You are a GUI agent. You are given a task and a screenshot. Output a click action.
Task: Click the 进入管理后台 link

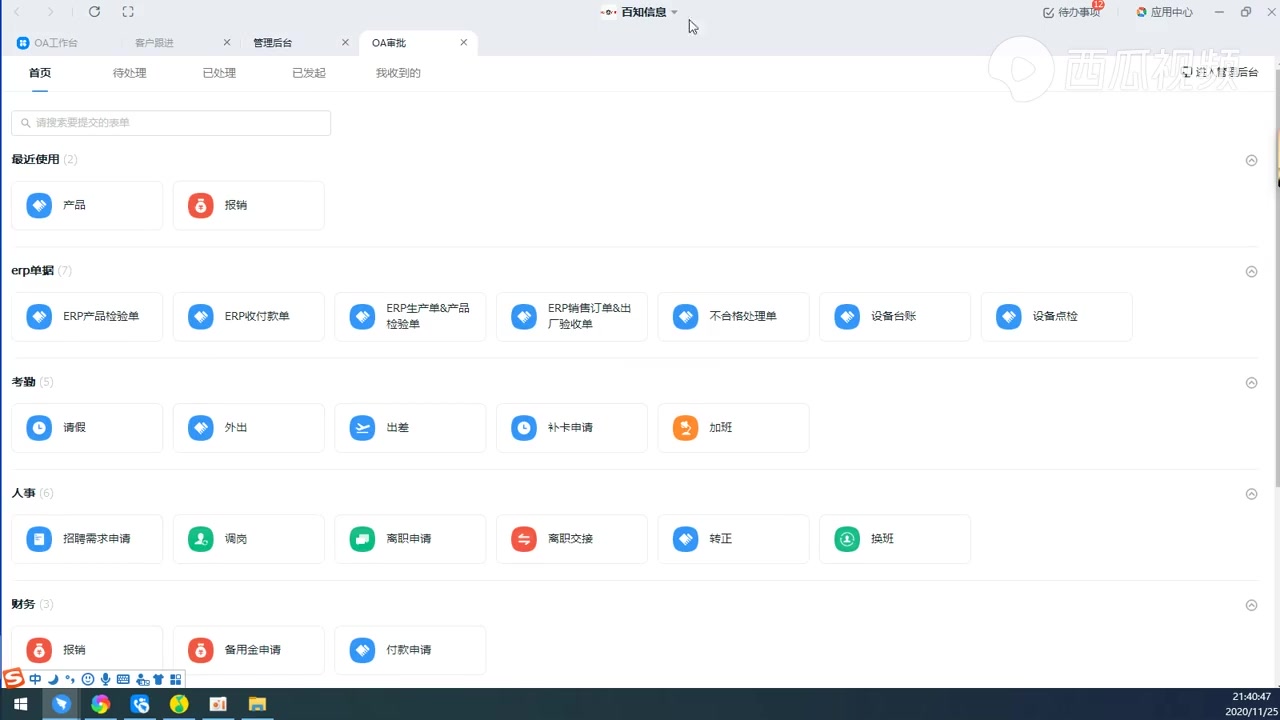click(x=1220, y=72)
